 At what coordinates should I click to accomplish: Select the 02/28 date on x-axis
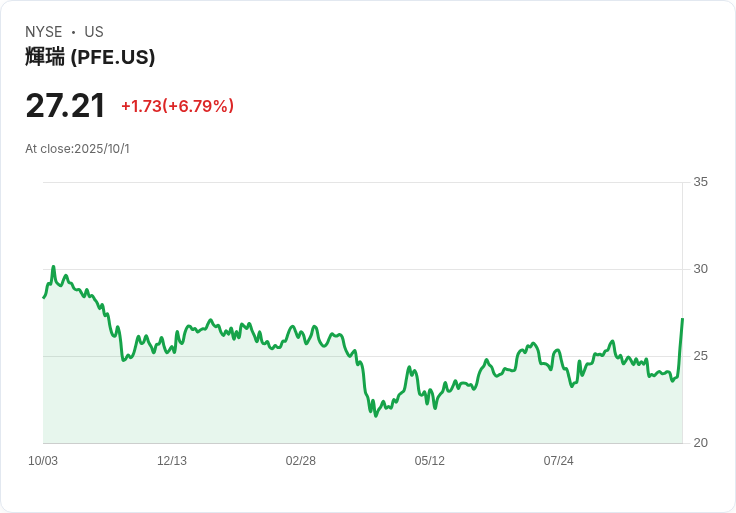pyautogui.click(x=301, y=461)
